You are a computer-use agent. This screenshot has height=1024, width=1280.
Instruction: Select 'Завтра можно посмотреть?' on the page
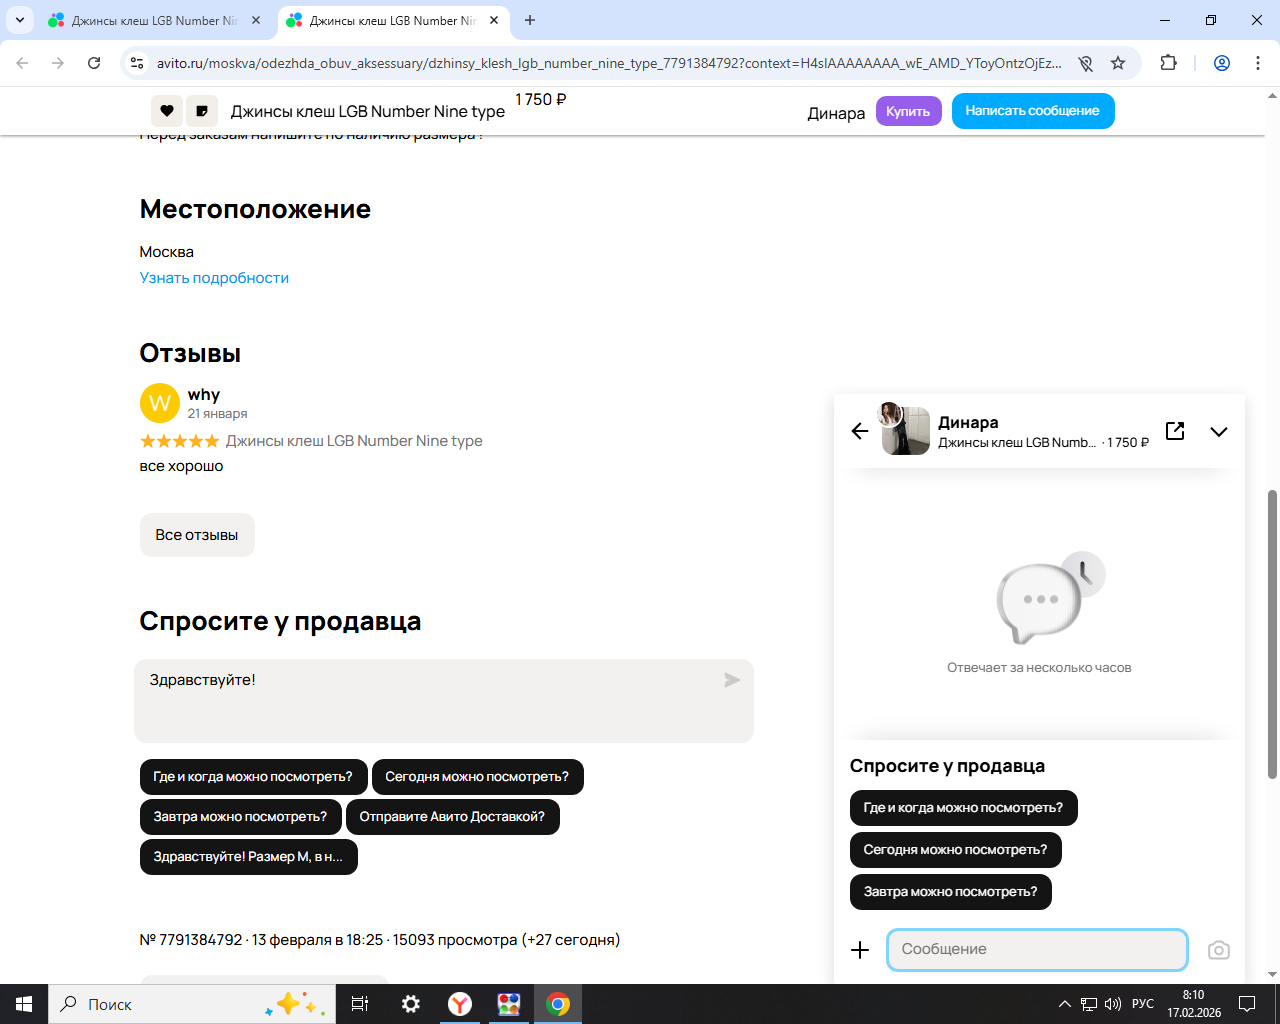[240, 817]
